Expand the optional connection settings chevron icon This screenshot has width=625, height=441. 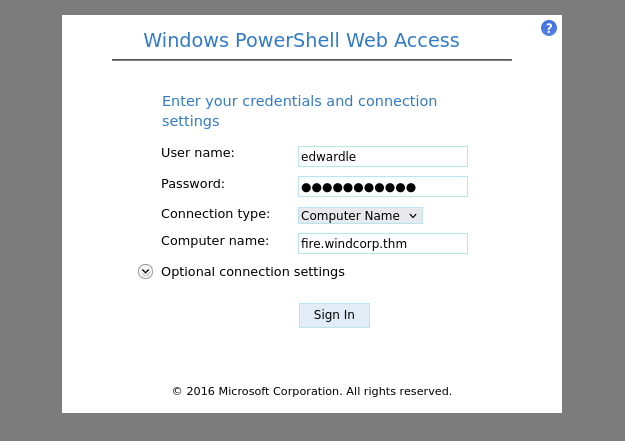click(146, 271)
